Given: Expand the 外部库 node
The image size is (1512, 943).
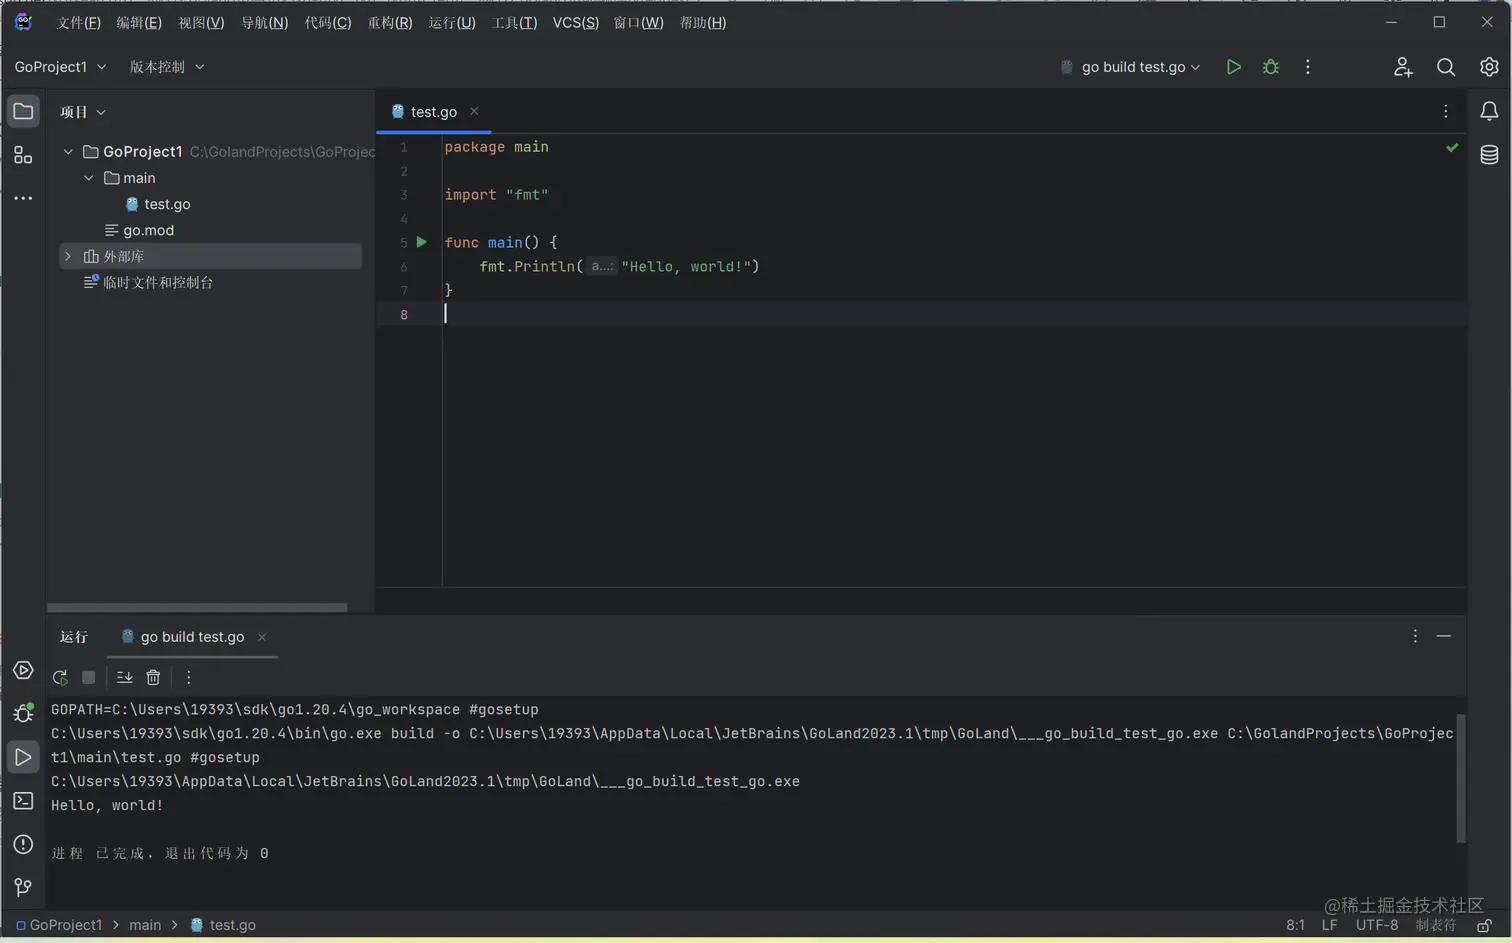Looking at the screenshot, I should tap(68, 256).
